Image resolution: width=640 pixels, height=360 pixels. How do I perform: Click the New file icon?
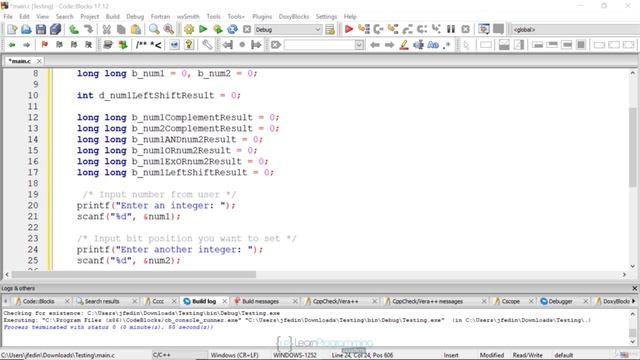point(12,29)
